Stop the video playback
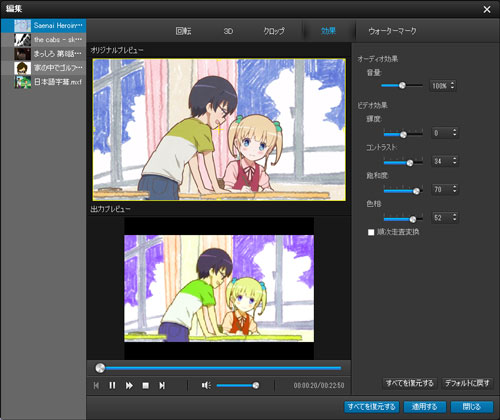Viewport: 500px width, 420px height. pos(146,386)
